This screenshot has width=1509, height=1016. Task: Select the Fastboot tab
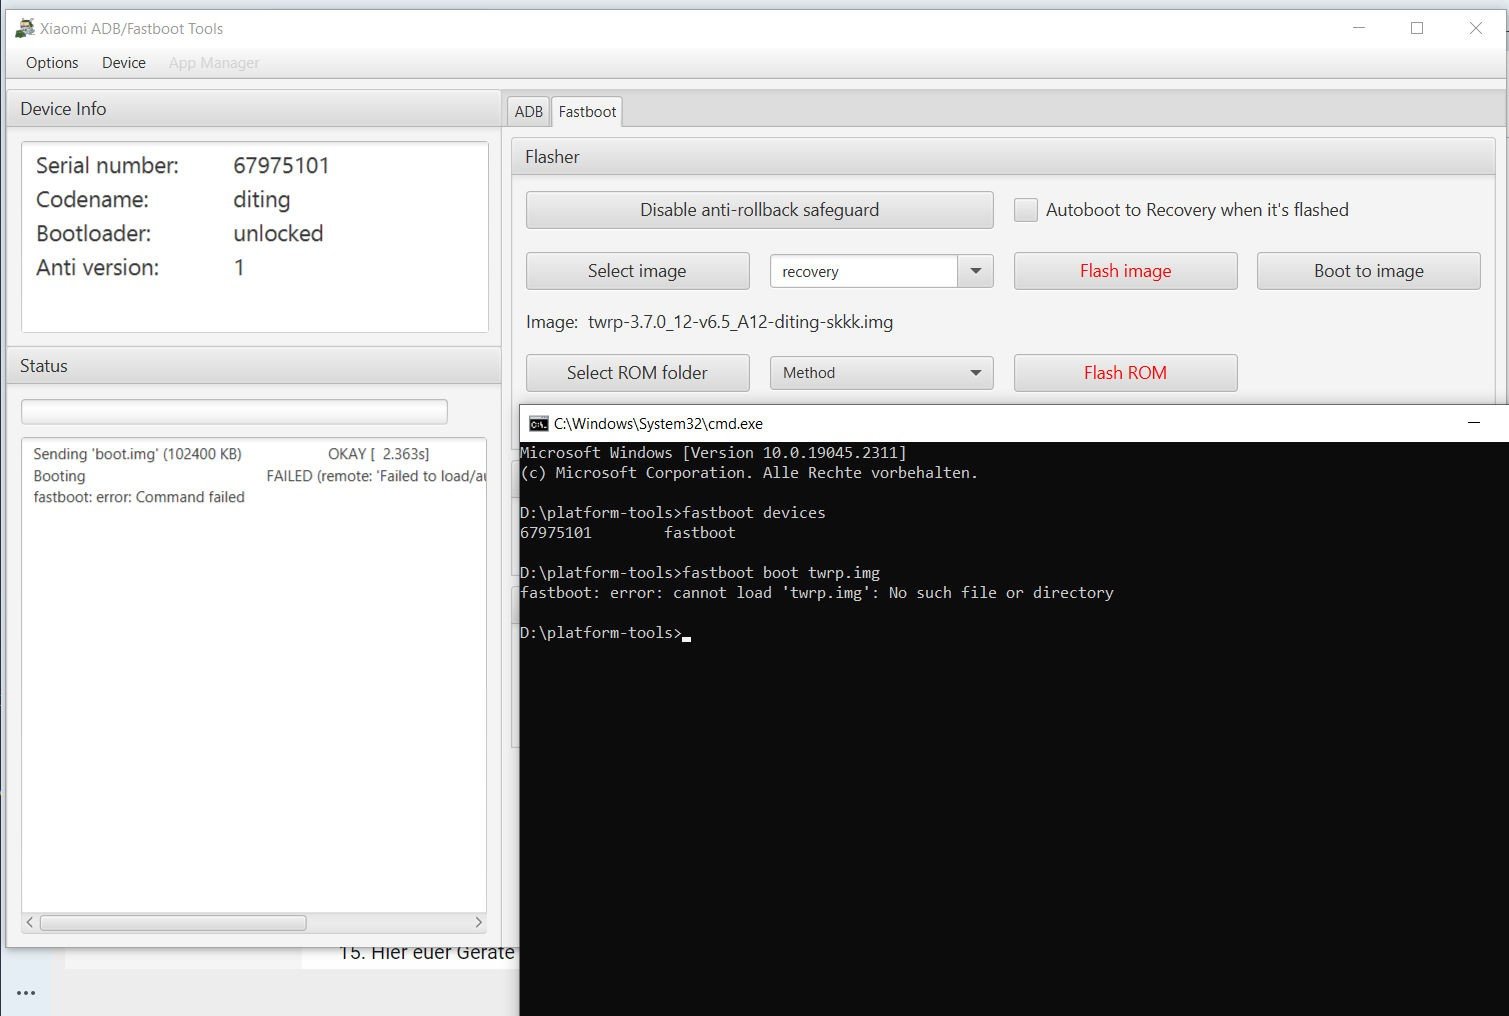tap(587, 112)
